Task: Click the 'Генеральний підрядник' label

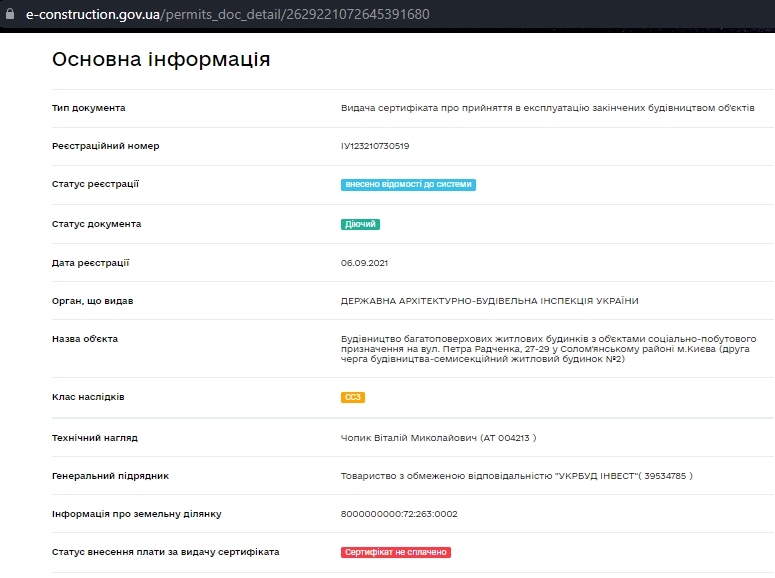Action: (110, 476)
